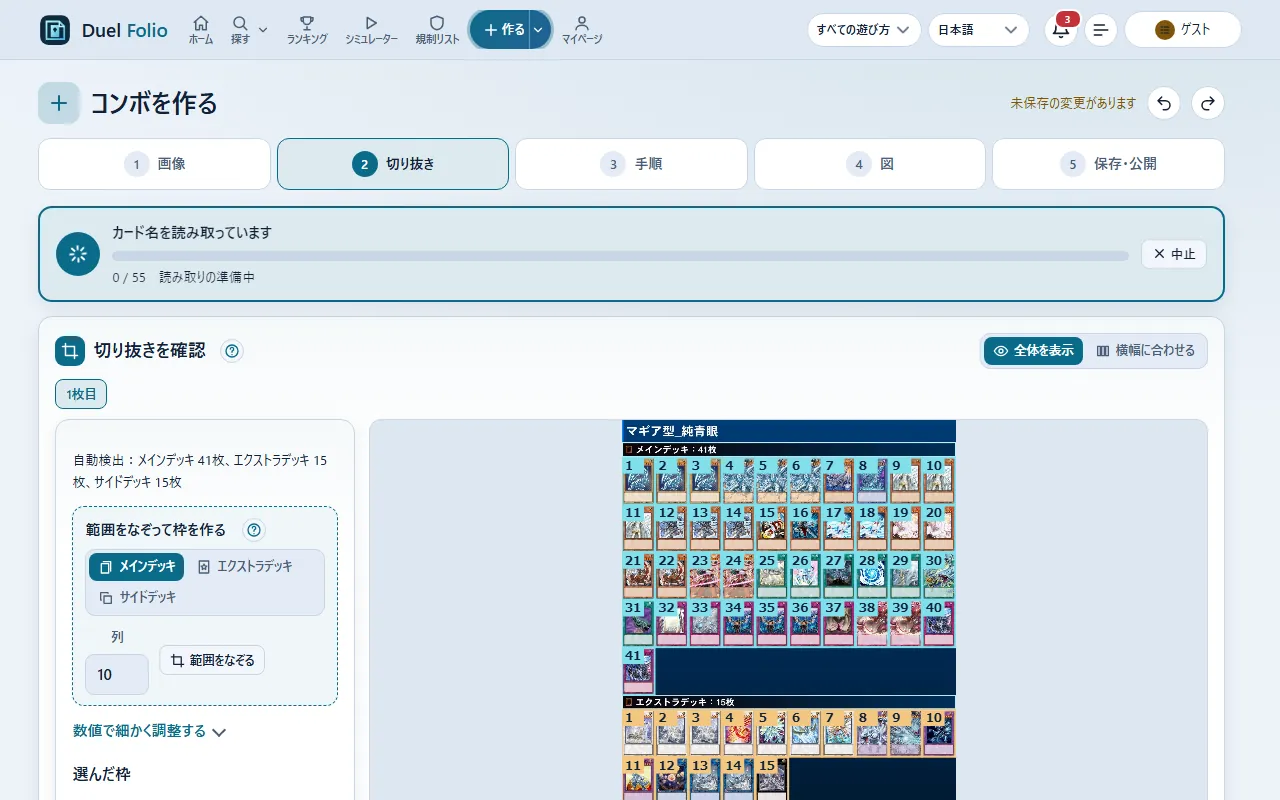Open help icon beside 切り抜きを確認

[x=232, y=351]
